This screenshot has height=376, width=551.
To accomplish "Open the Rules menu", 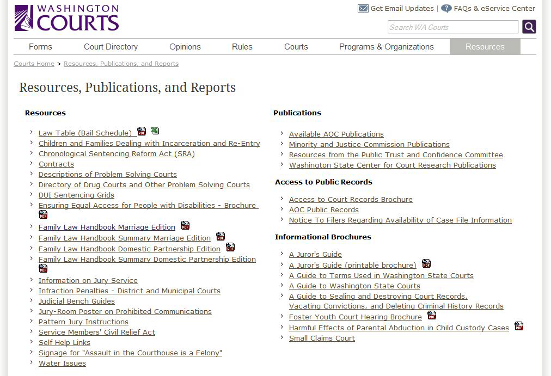I will pos(242,47).
